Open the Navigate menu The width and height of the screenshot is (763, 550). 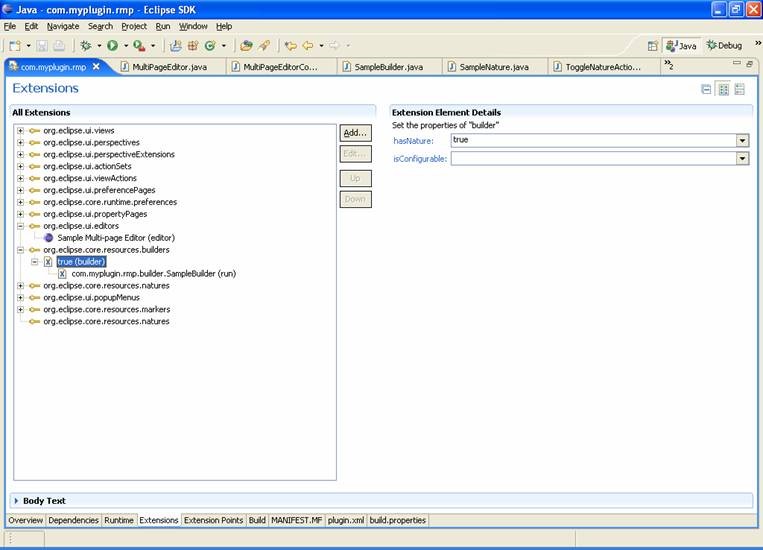[x=63, y=26]
